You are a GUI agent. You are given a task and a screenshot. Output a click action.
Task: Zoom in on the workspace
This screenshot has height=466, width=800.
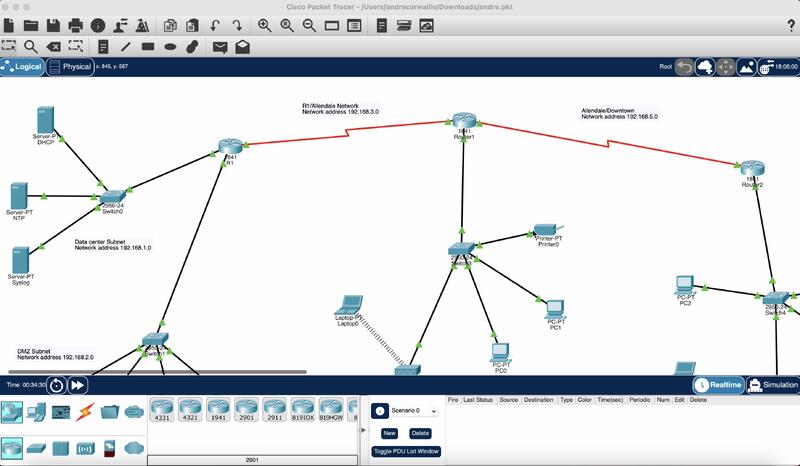264,26
